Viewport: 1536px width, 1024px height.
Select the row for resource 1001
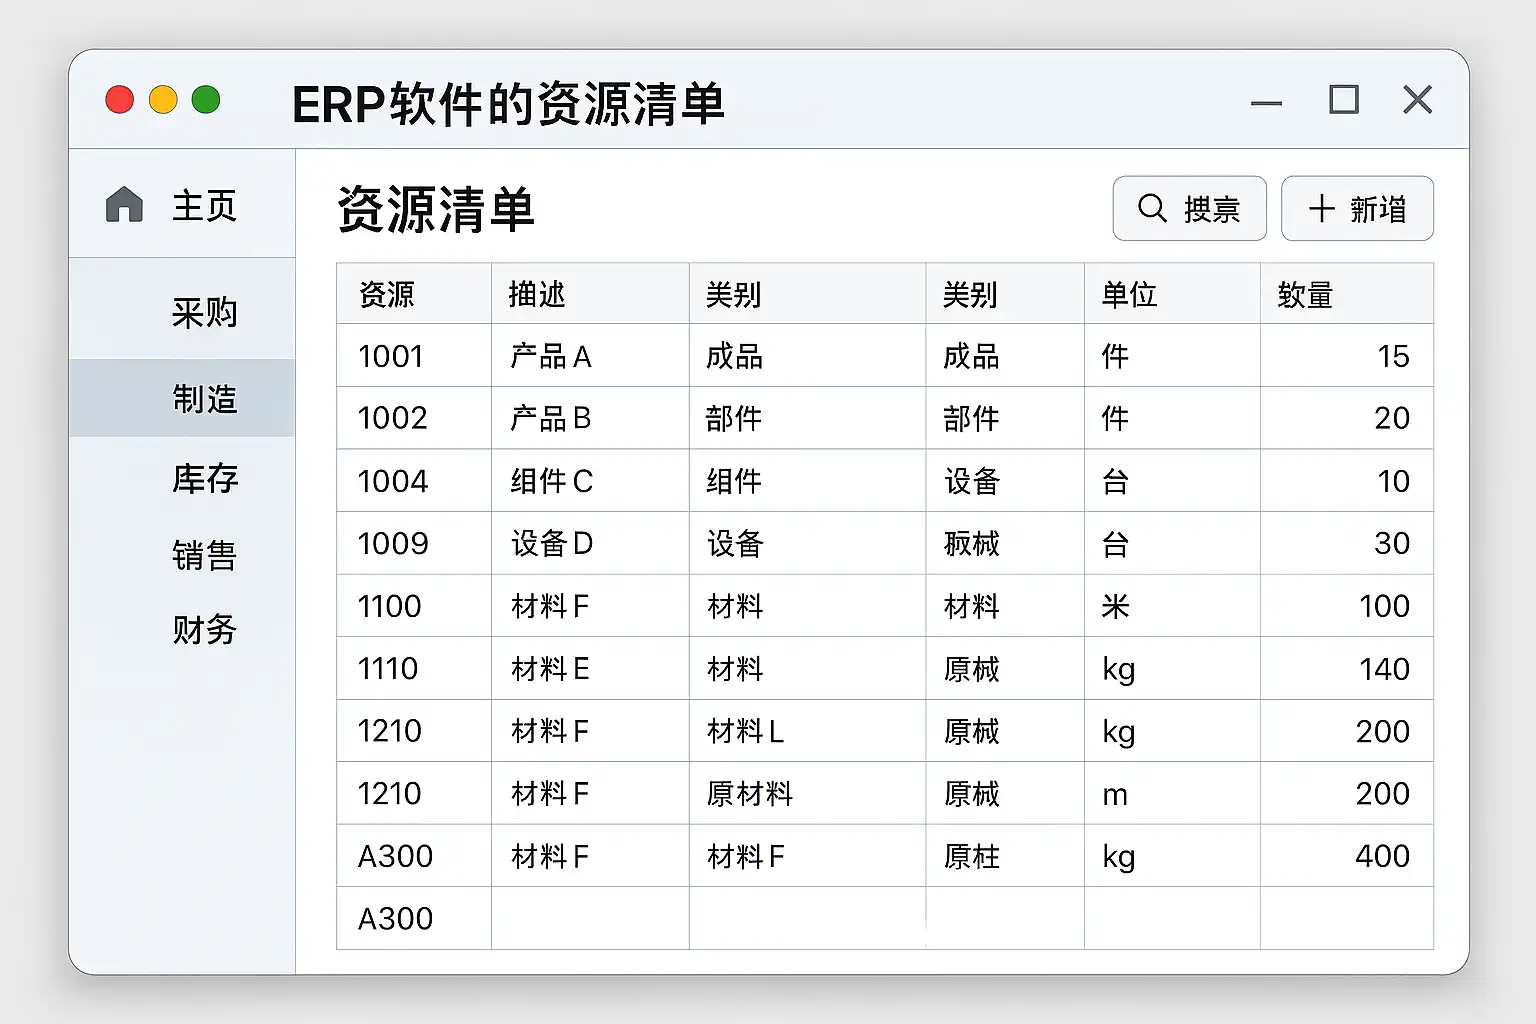[x=391, y=356]
